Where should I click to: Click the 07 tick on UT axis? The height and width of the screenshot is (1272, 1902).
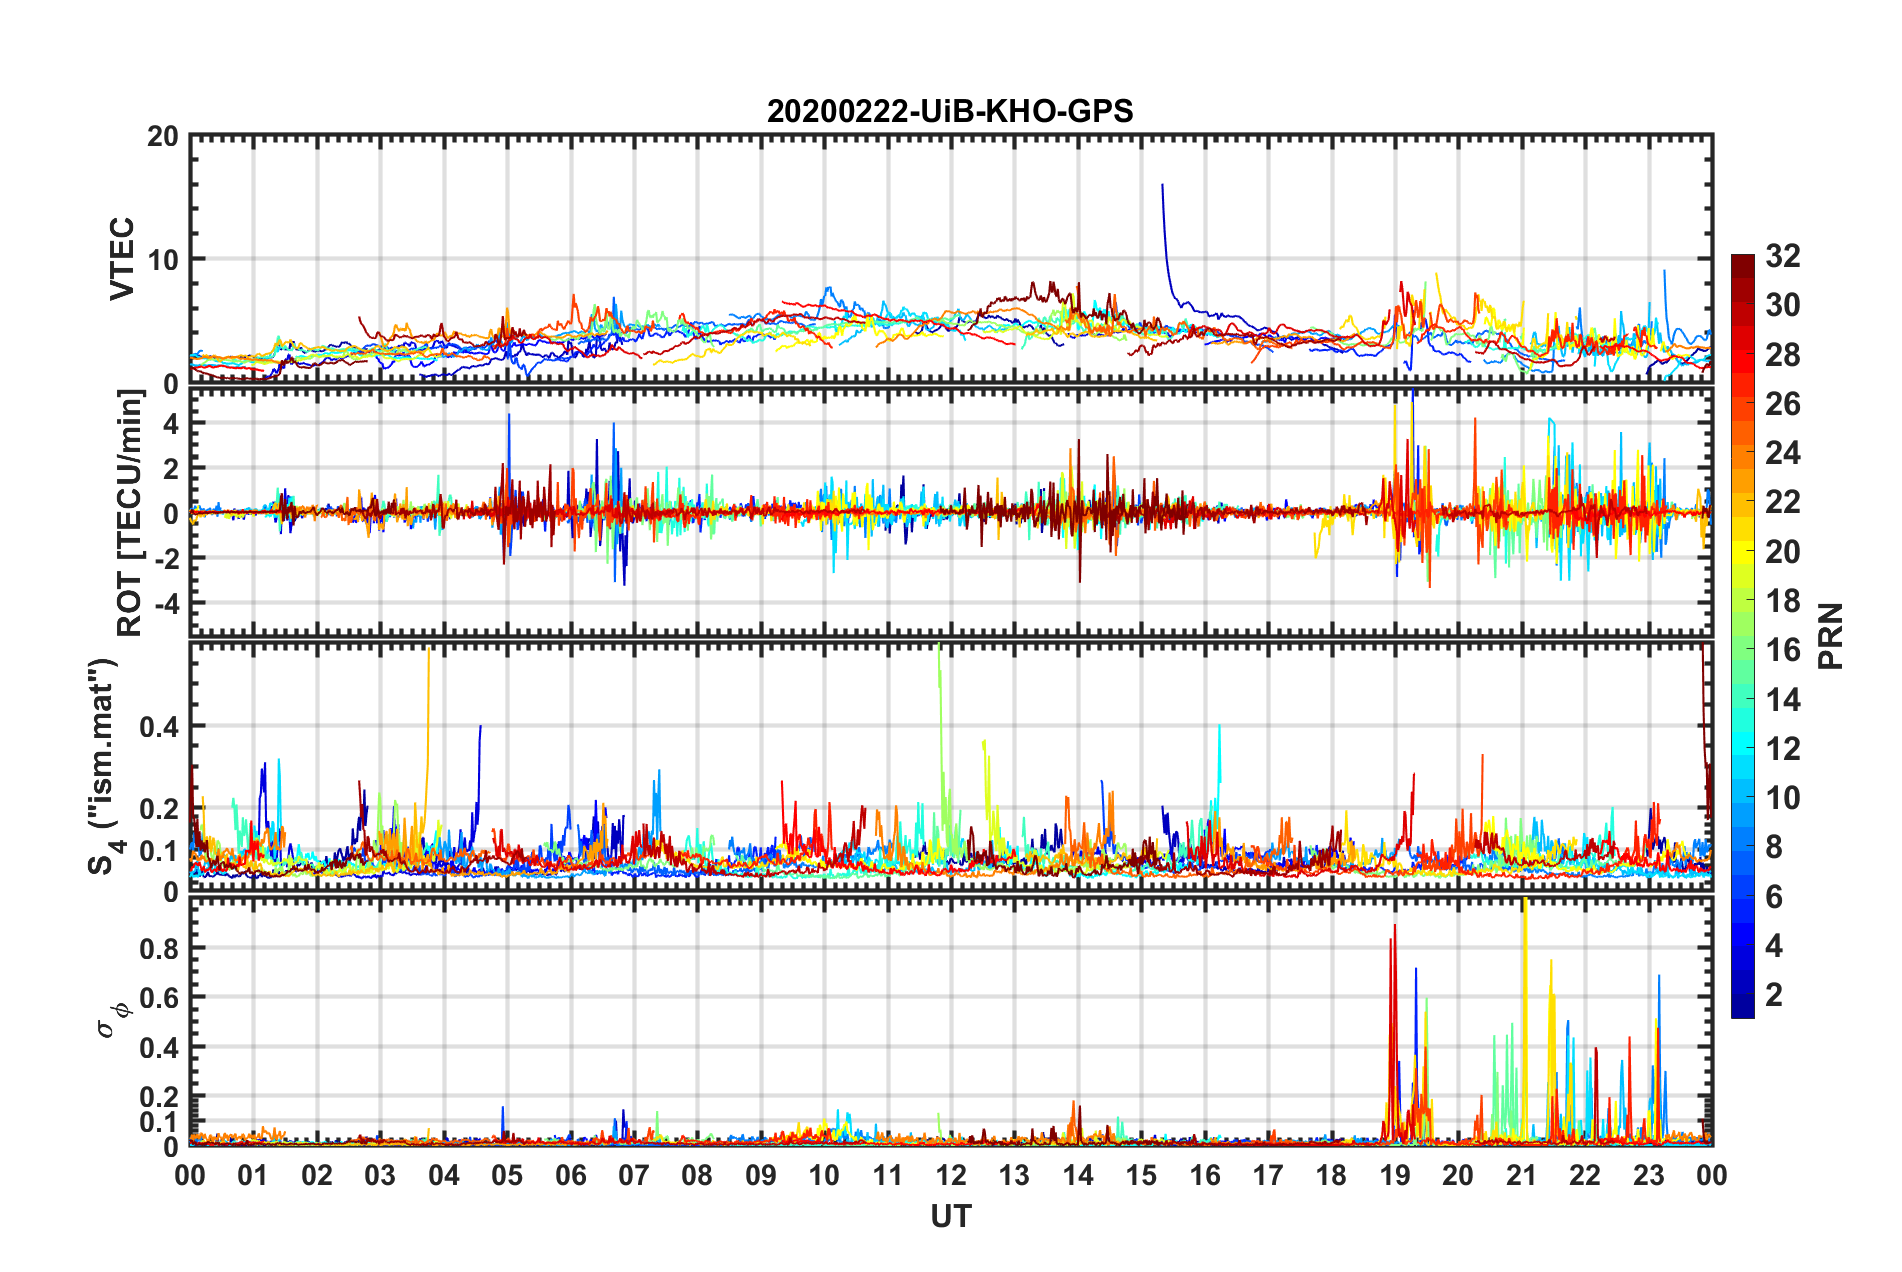coord(634,1175)
